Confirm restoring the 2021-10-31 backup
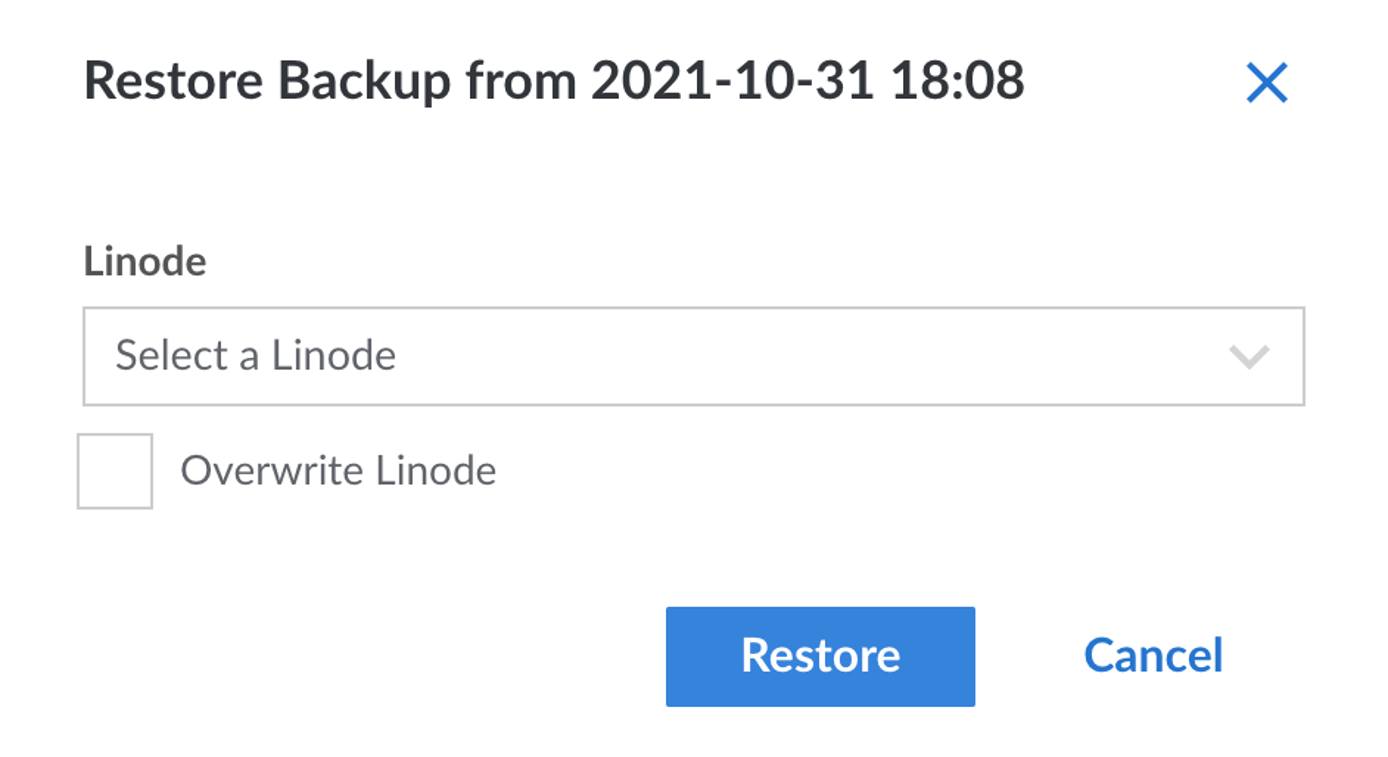The width and height of the screenshot is (1388, 757). 820,655
